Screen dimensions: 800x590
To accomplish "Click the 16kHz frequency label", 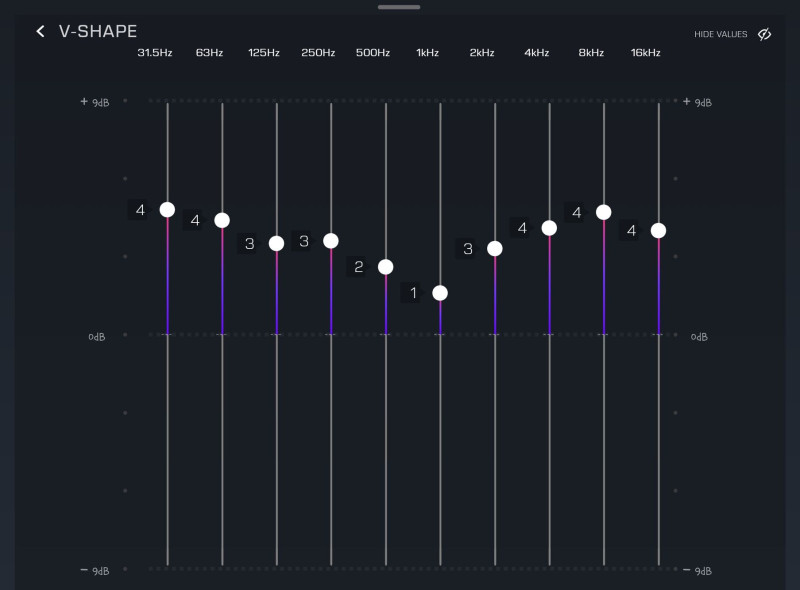I will coord(645,53).
